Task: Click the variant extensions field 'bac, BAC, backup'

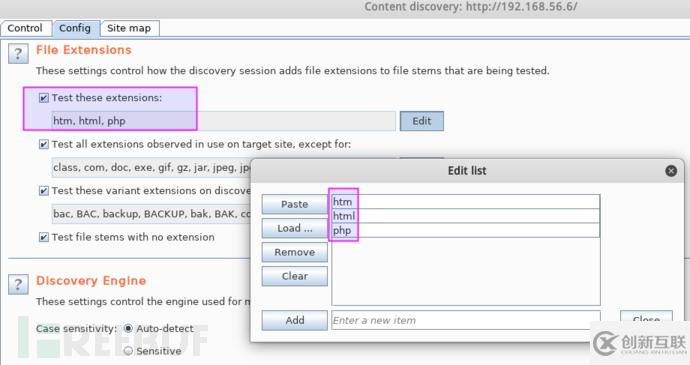Action: [x=151, y=214]
